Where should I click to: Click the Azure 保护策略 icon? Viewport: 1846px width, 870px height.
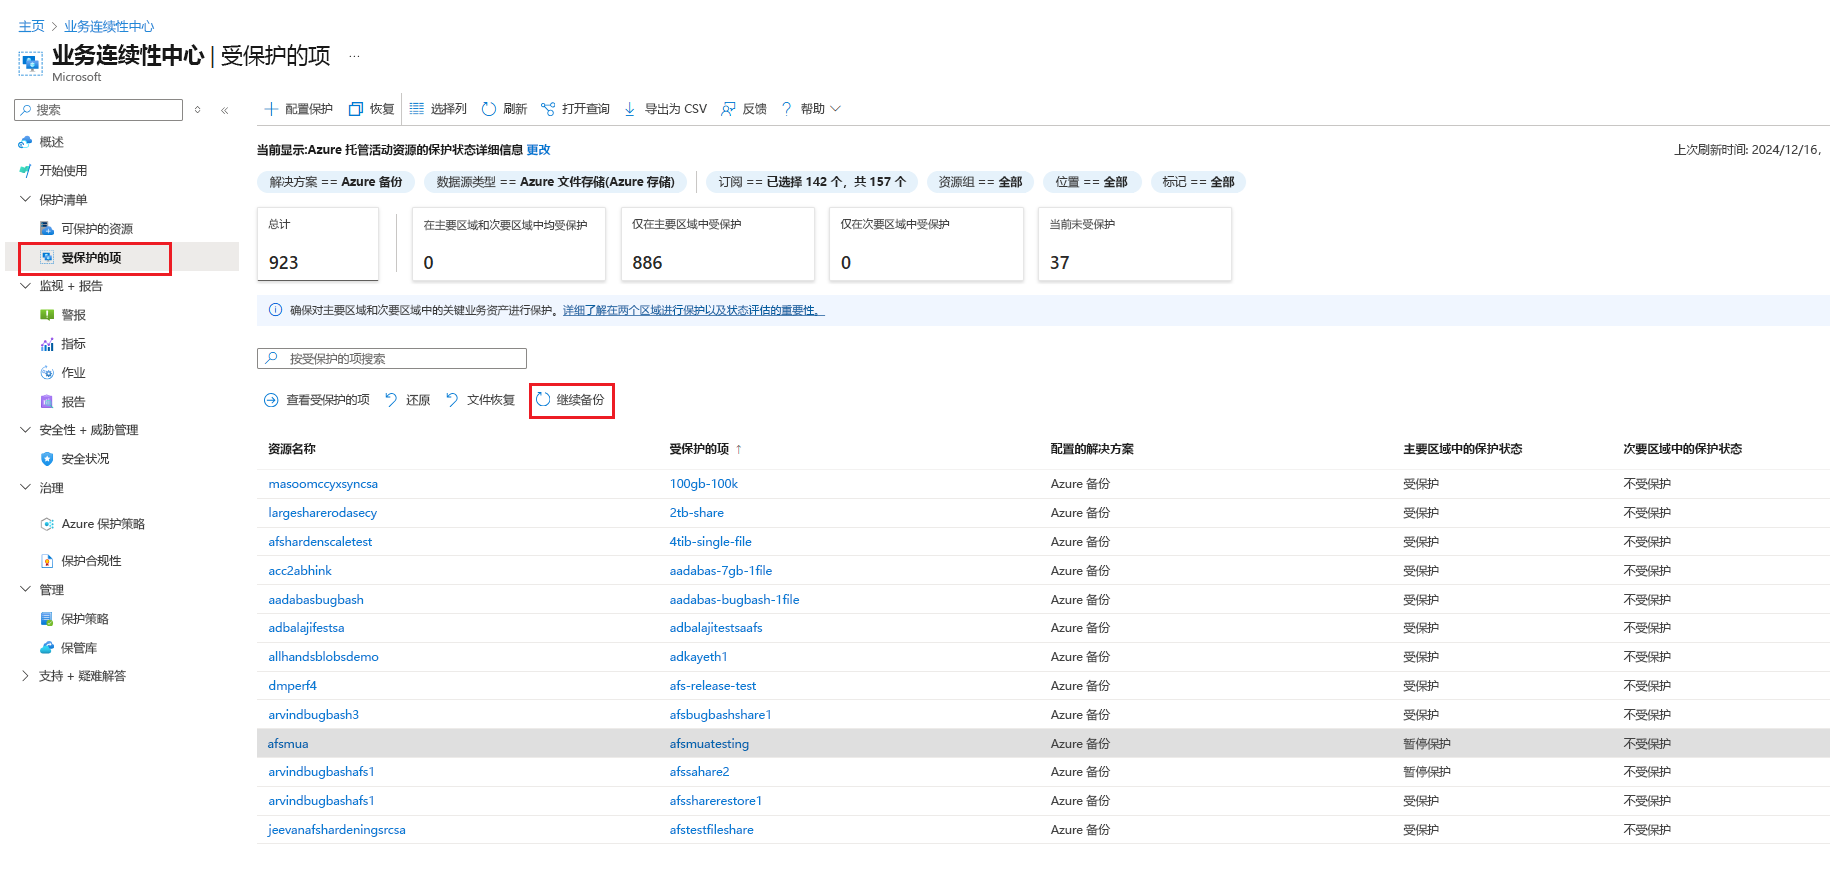tap(47, 524)
